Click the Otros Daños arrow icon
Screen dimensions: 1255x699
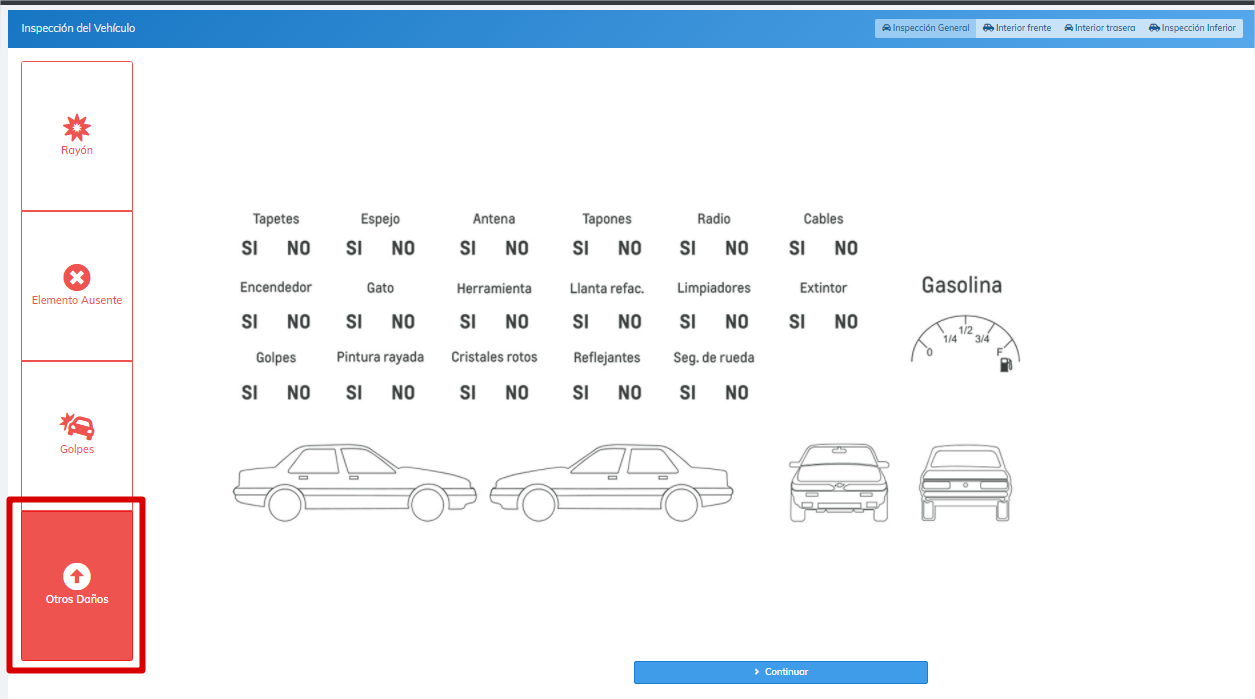click(77, 576)
